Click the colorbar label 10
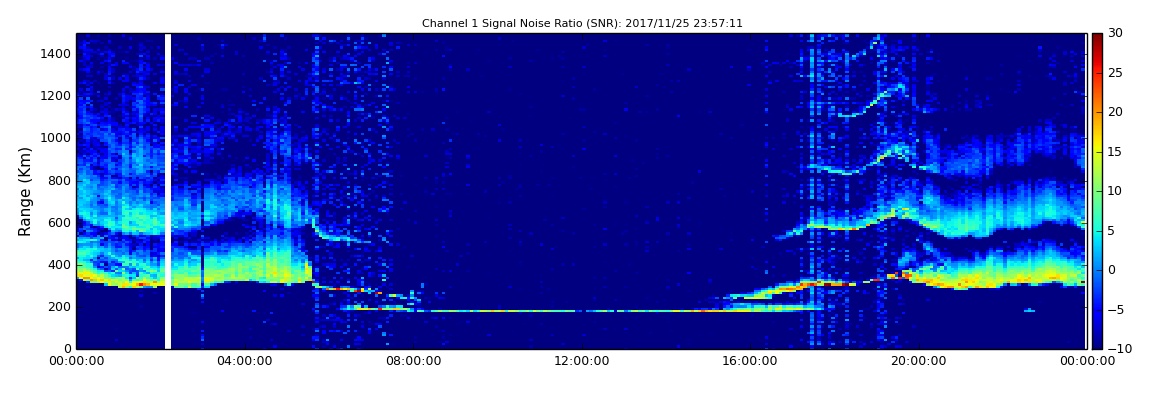1150x407 pixels. click(x=1116, y=191)
